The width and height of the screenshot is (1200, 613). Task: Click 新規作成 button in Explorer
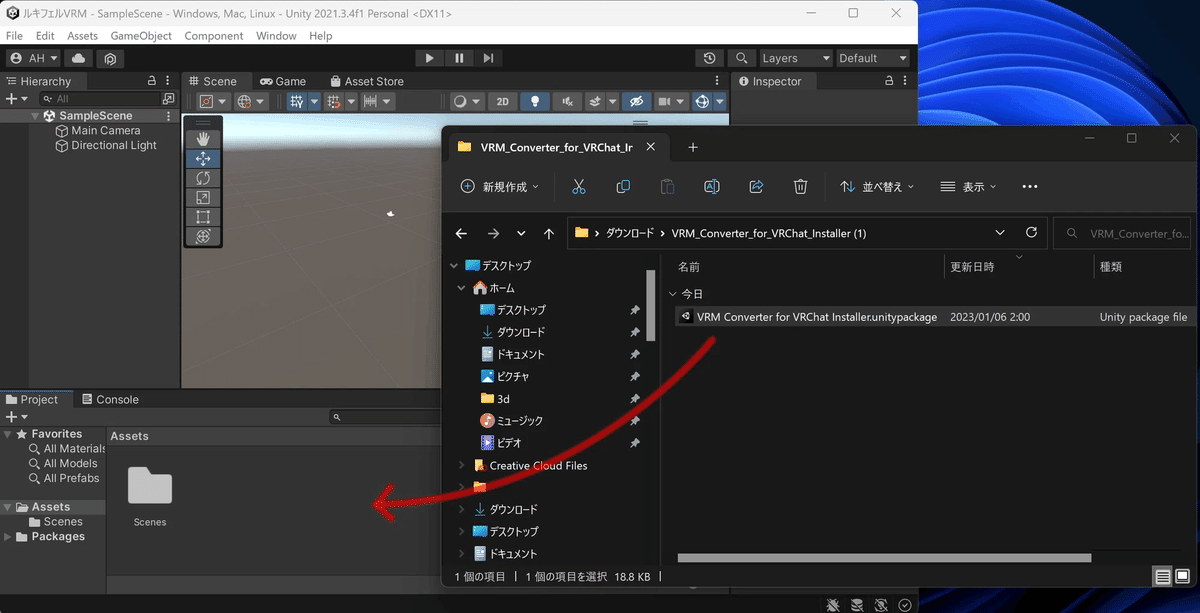click(x=499, y=187)
